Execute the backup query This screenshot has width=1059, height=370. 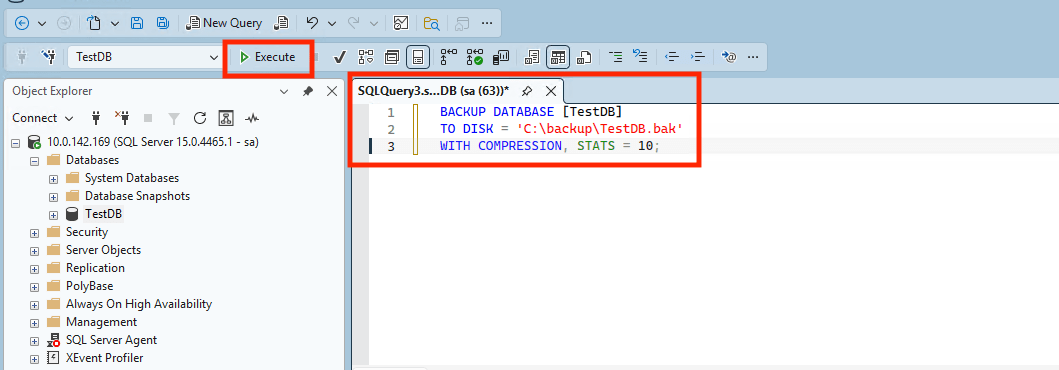[x=268, y=57]
